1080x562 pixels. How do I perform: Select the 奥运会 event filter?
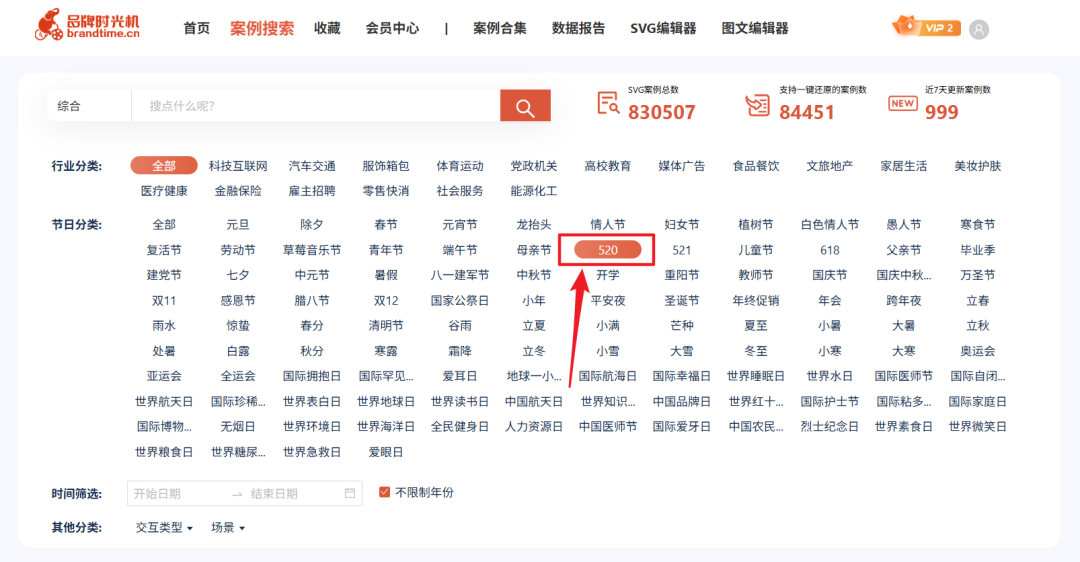point(977,351)
